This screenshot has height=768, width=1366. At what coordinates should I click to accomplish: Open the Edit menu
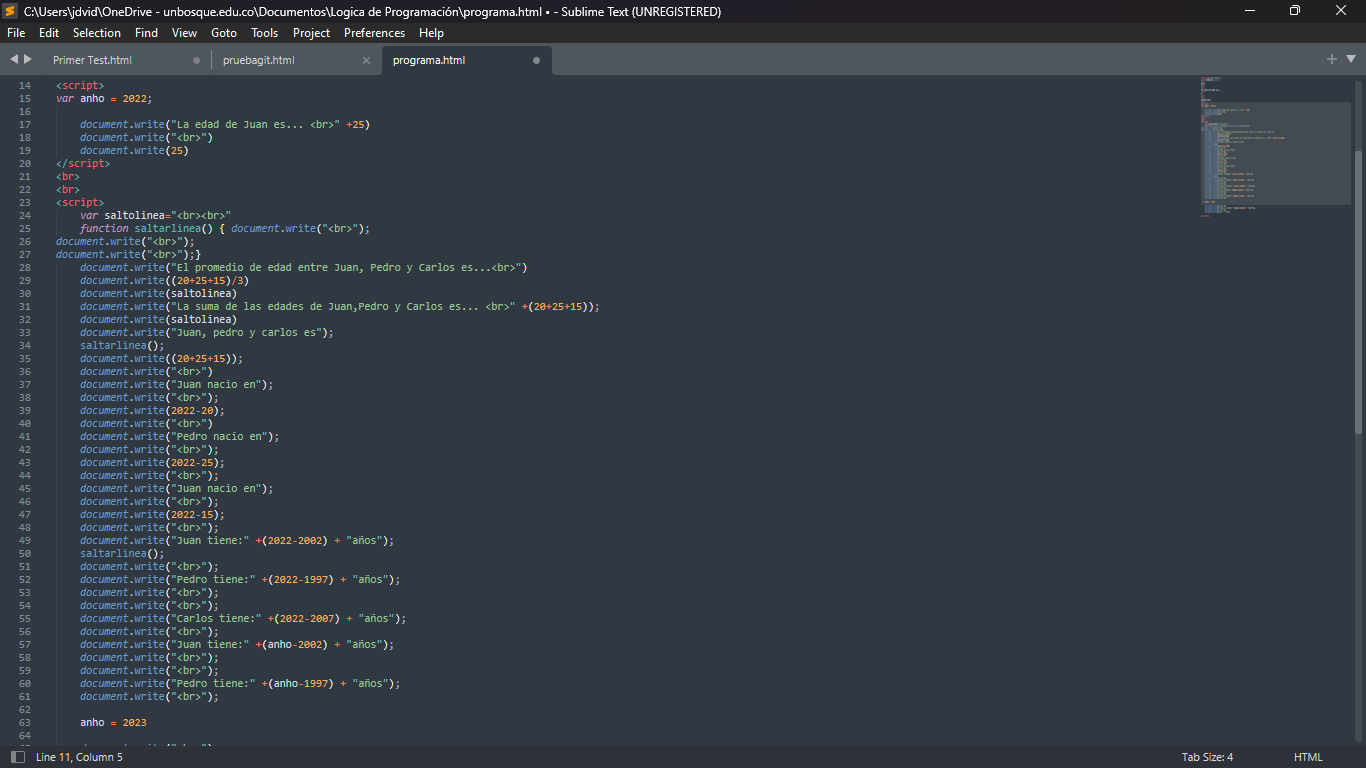coord(49,33)
